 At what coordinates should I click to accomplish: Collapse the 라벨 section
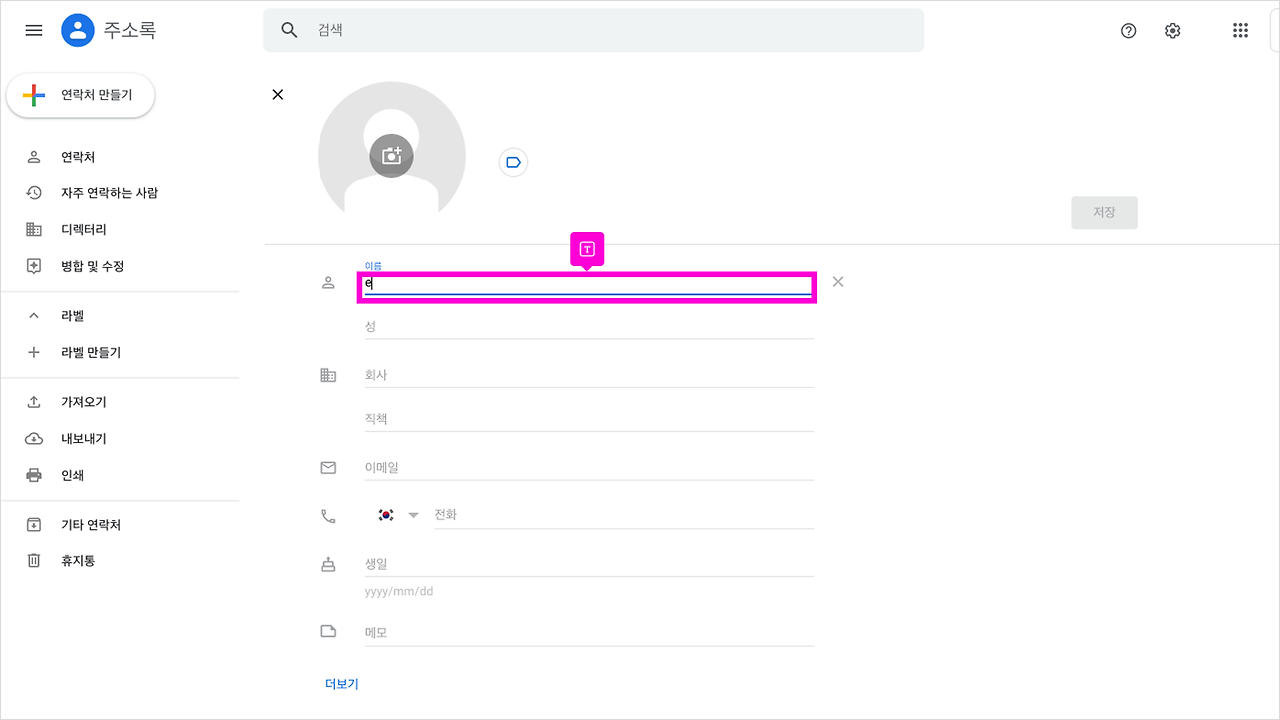coord(34,316)
